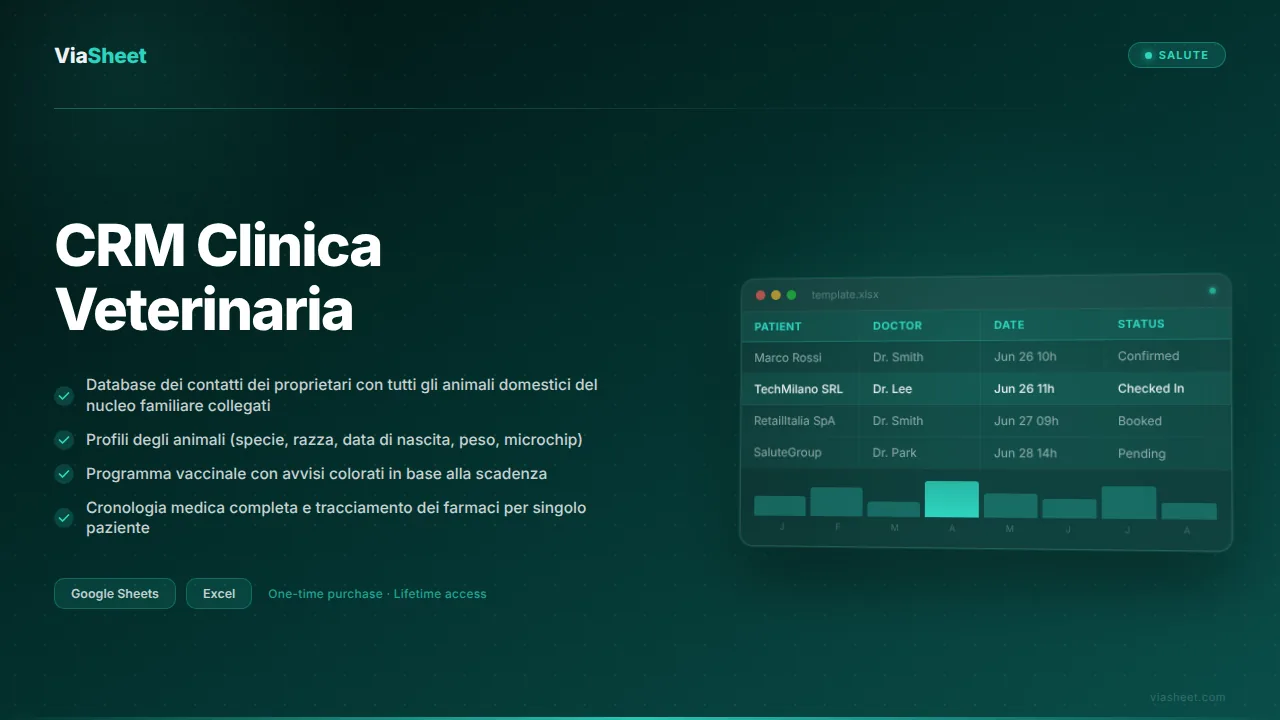Select the Marco Rossi patient cell
This screenshot has width=1280, height=720.
(x=788, y=358)
